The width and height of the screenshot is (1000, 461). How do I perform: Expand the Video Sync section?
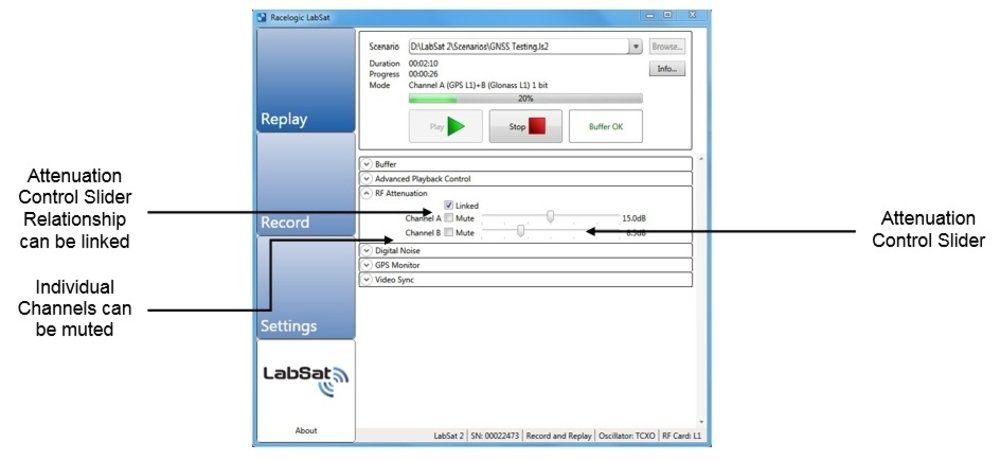(x=367, y=279)
